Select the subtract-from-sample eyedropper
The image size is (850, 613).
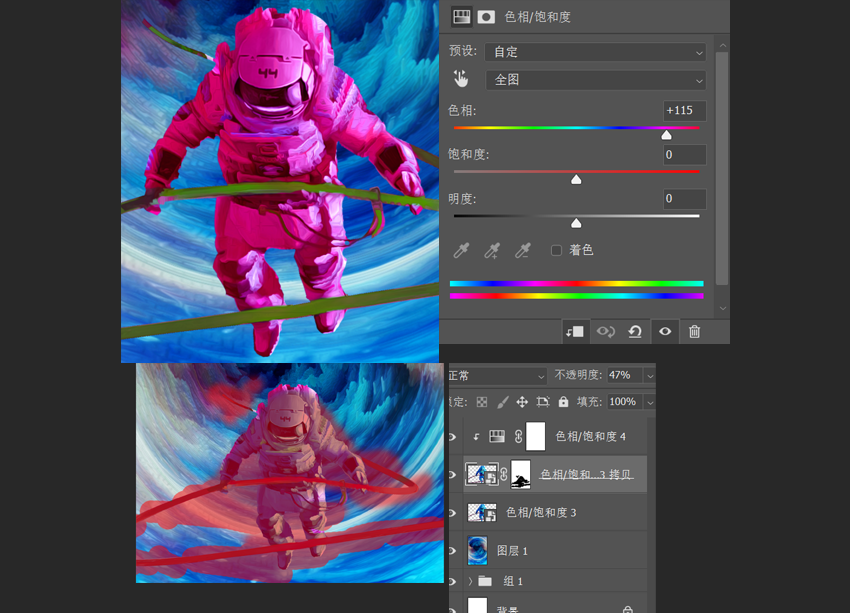tap(523, 250)
